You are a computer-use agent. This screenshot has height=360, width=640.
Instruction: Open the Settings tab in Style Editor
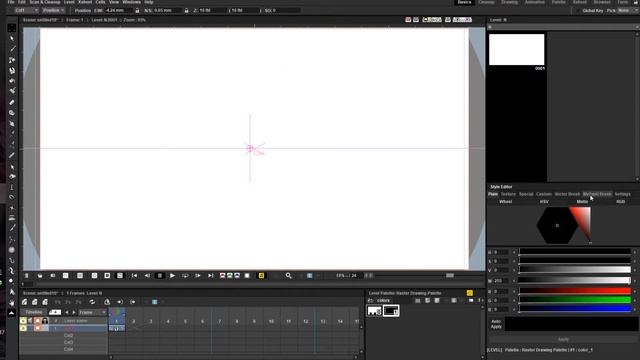[x=622, y=194]
